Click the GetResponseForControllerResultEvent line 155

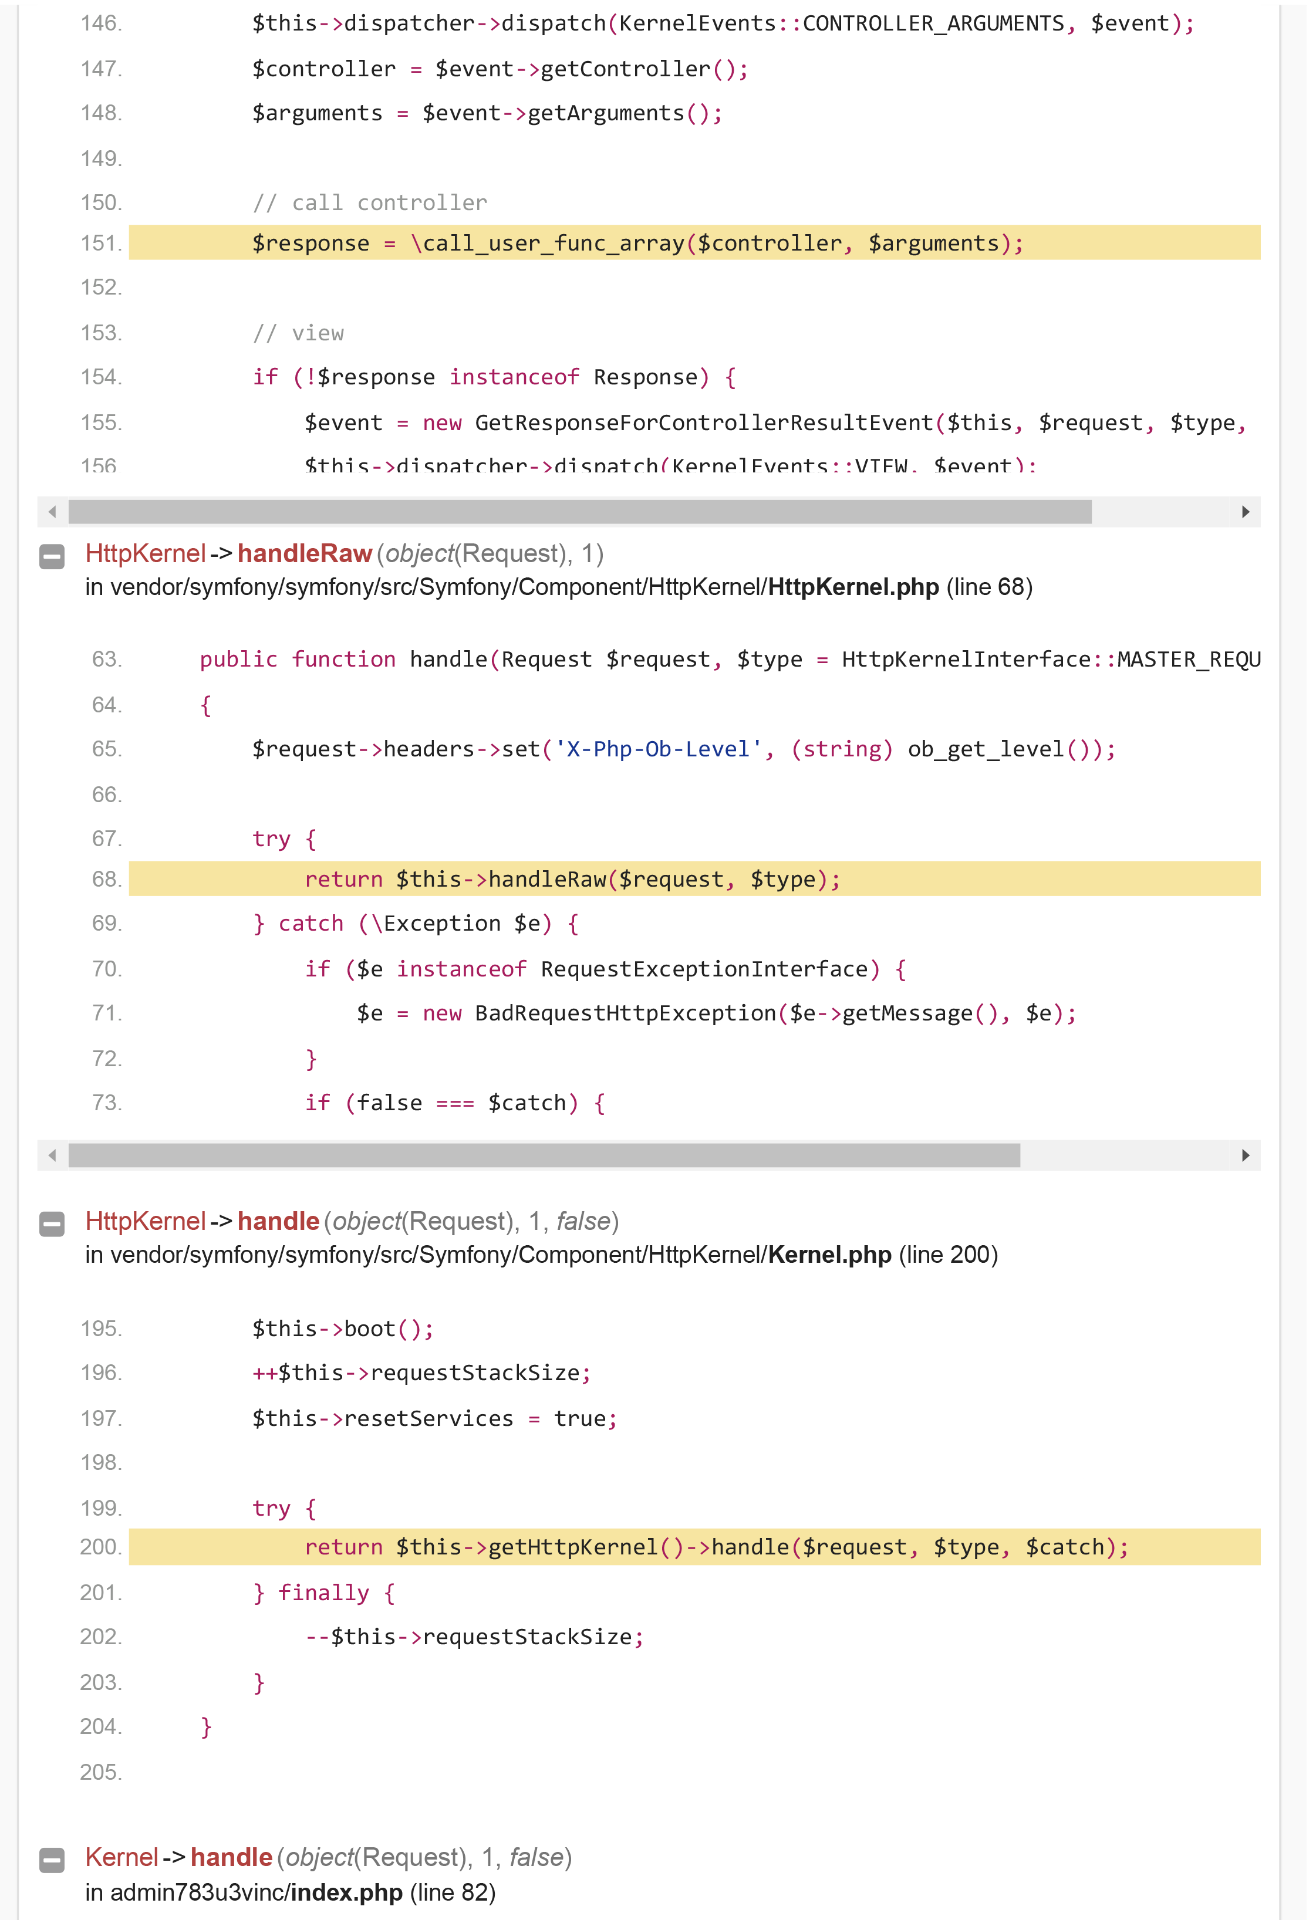pos(776,423)
